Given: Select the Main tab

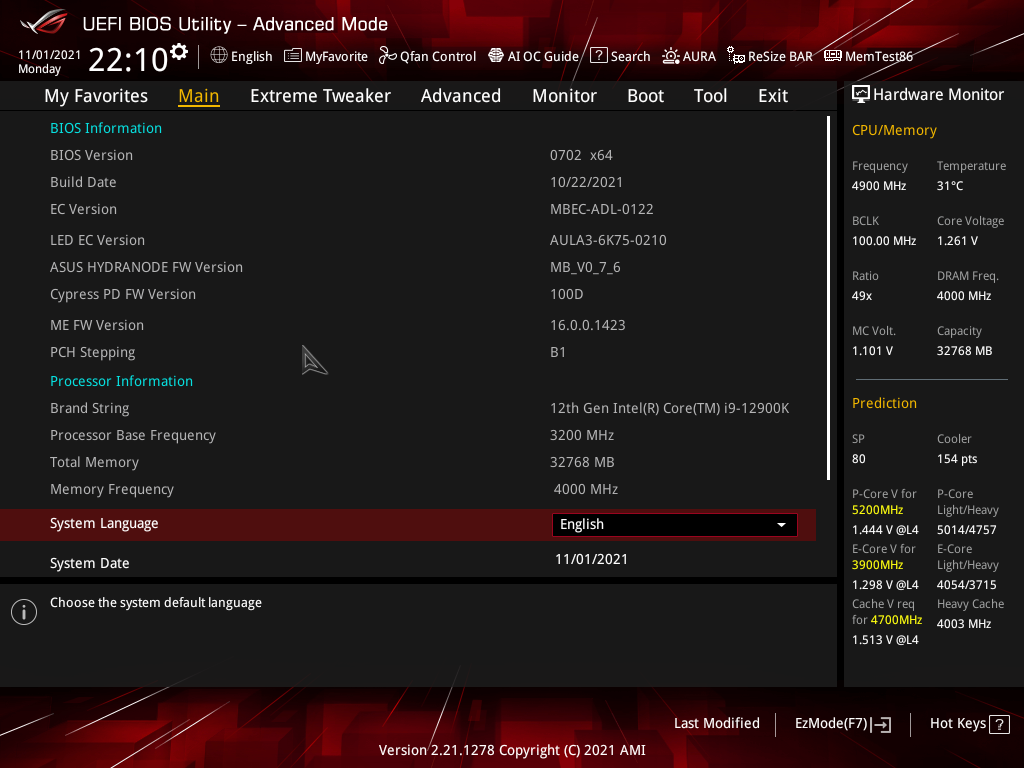Looking at the screenshot, I should click(x=199, y=96).
